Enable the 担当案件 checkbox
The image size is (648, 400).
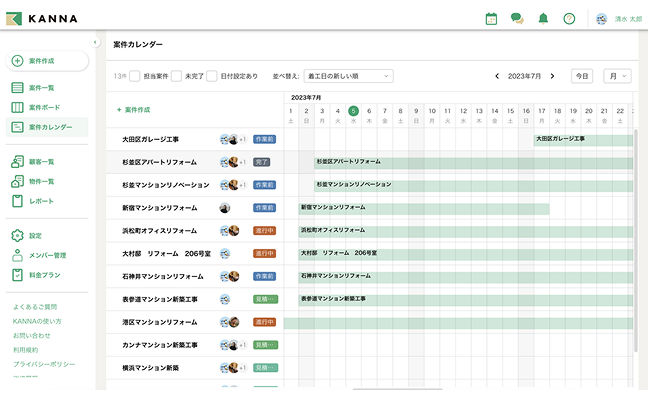(135, 76)
